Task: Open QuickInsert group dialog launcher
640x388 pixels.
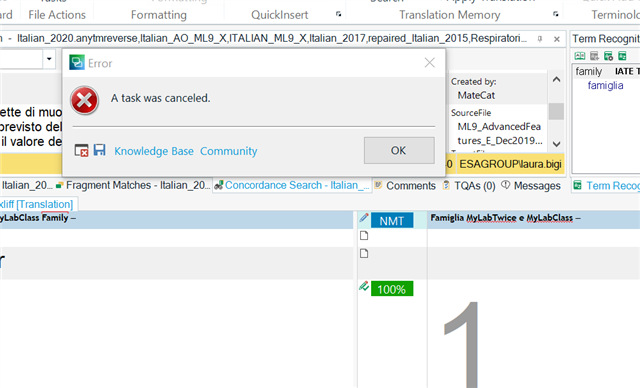Action: point(338,14)
